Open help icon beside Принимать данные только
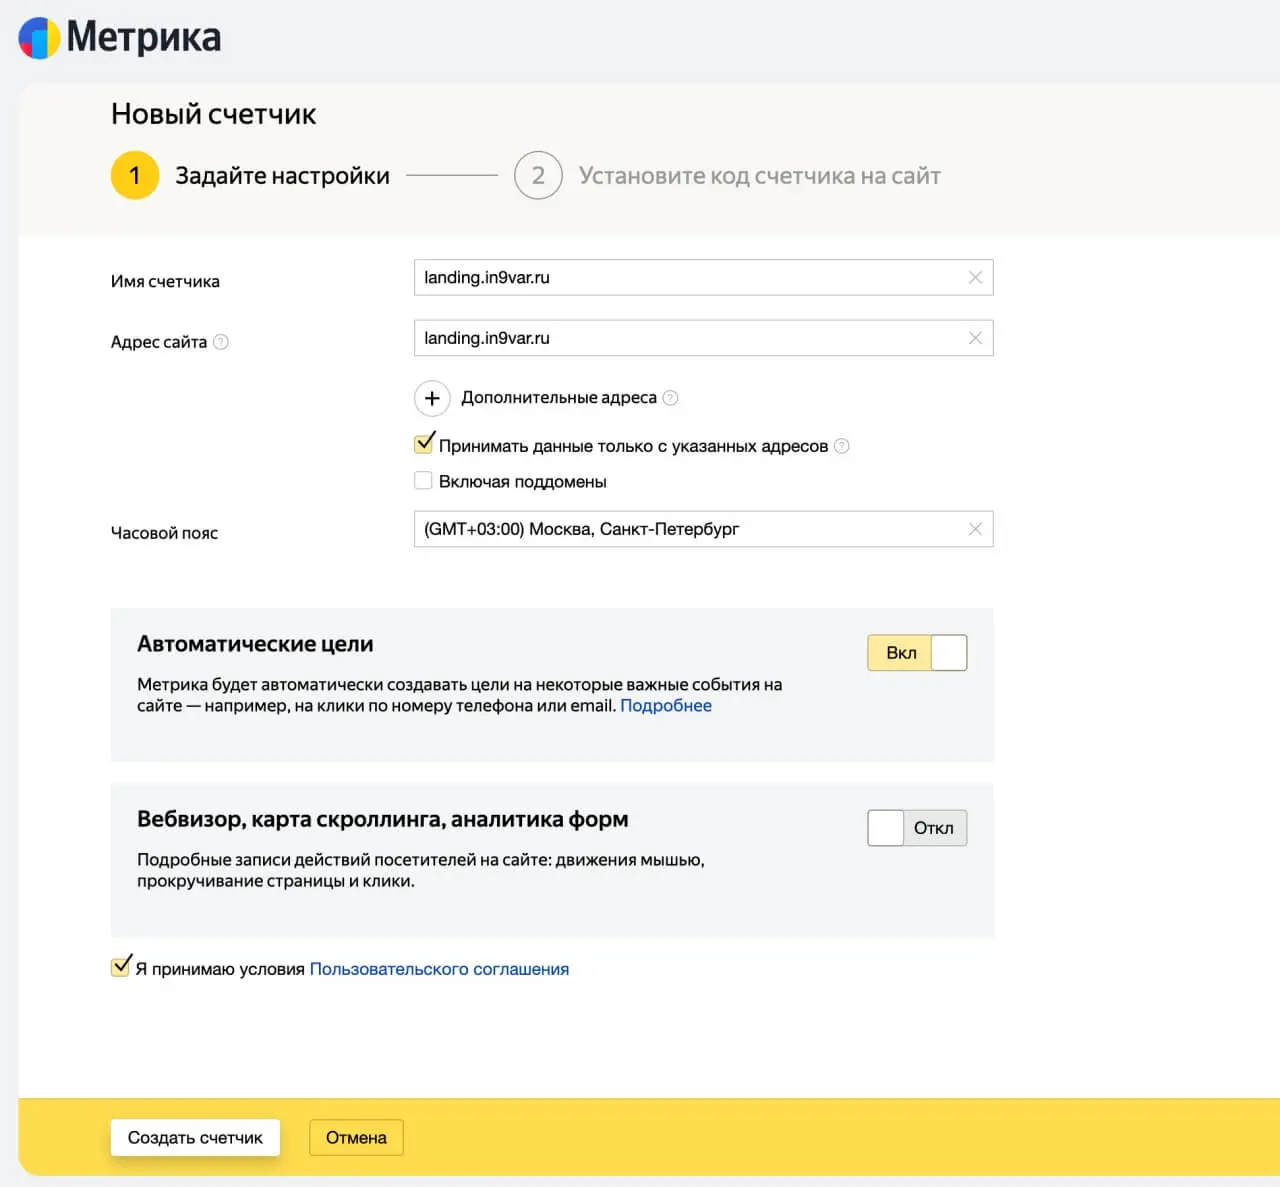1280x1187 pixels. pyautogui.click(x=842, y=446)
